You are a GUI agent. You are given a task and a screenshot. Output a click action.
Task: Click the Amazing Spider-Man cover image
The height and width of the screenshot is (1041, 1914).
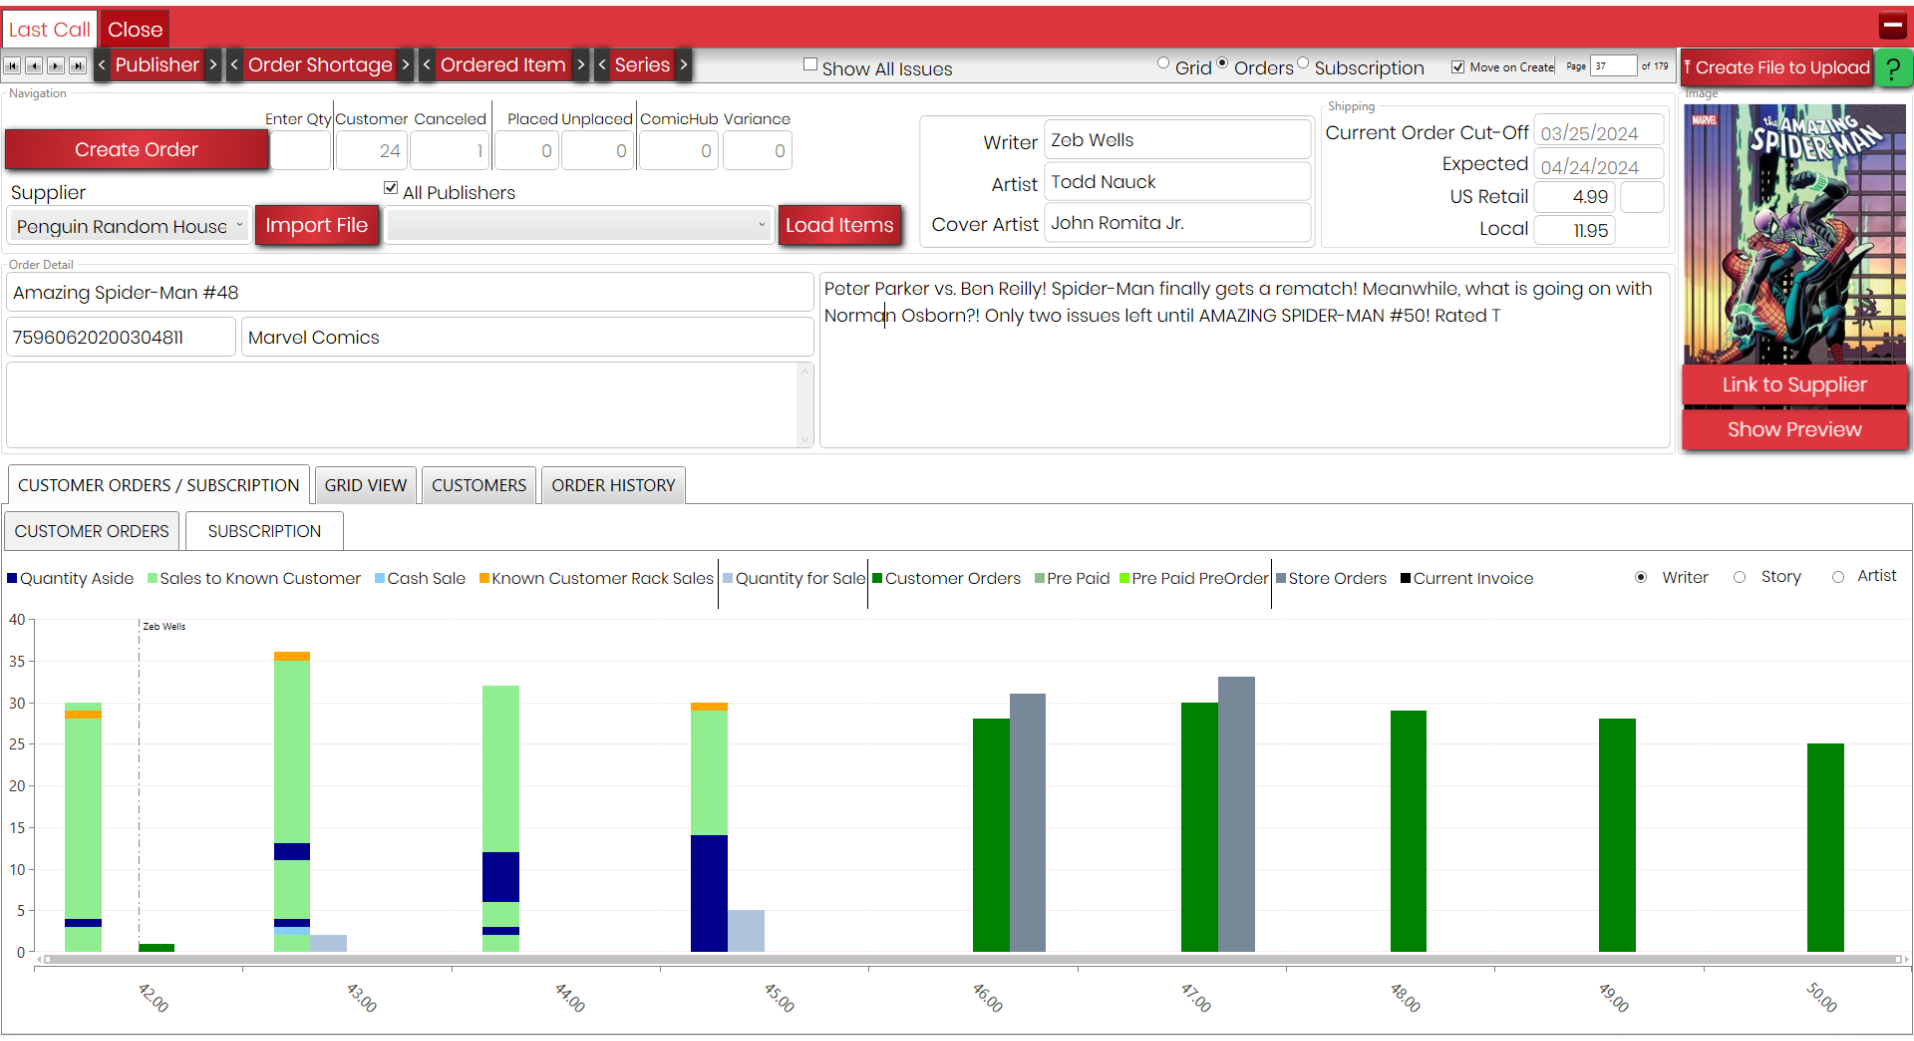[1794, 233]
